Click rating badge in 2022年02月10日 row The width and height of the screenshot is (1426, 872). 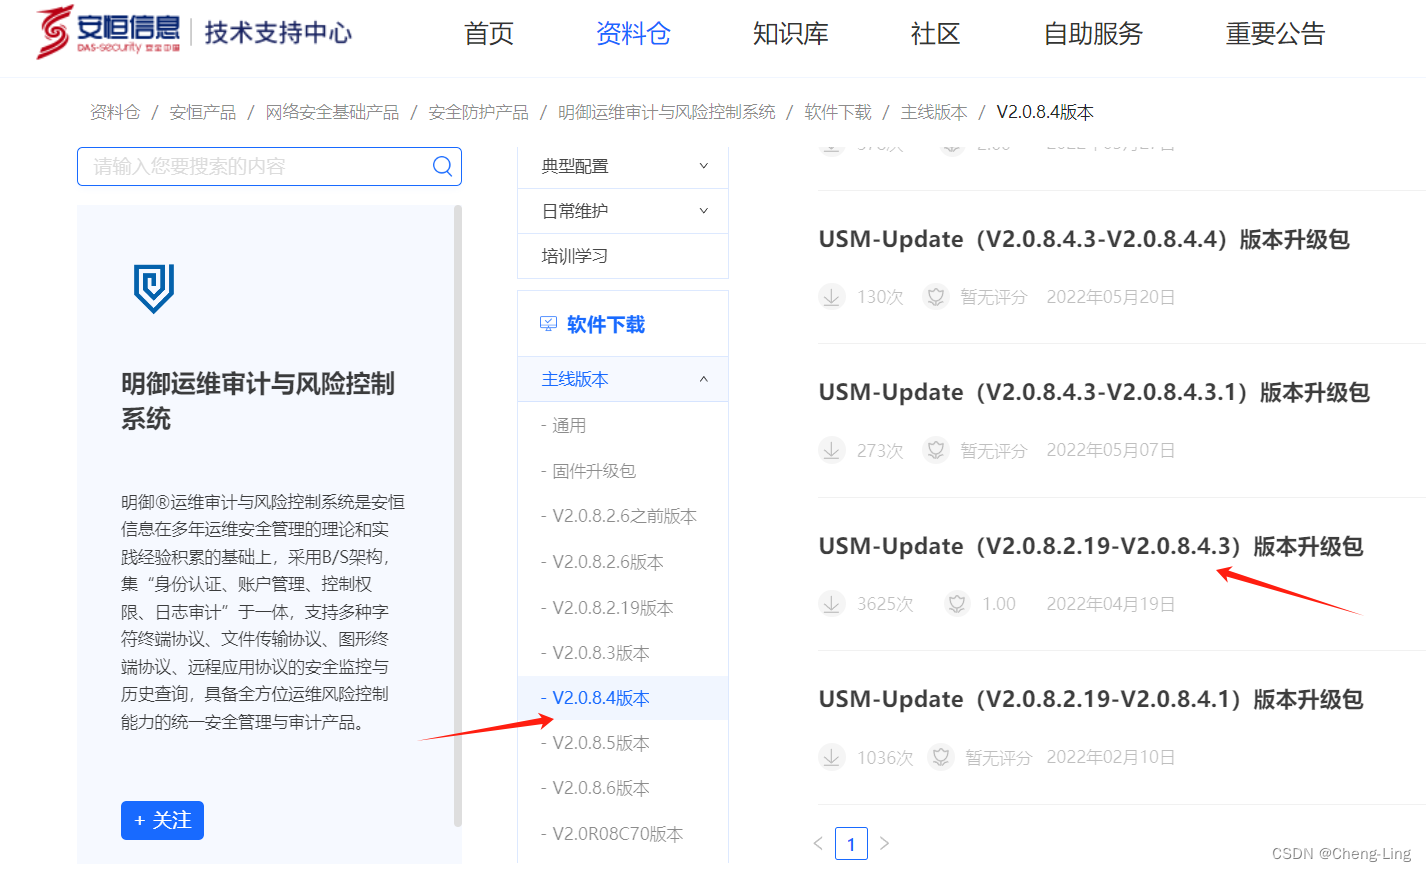point(940,757)
